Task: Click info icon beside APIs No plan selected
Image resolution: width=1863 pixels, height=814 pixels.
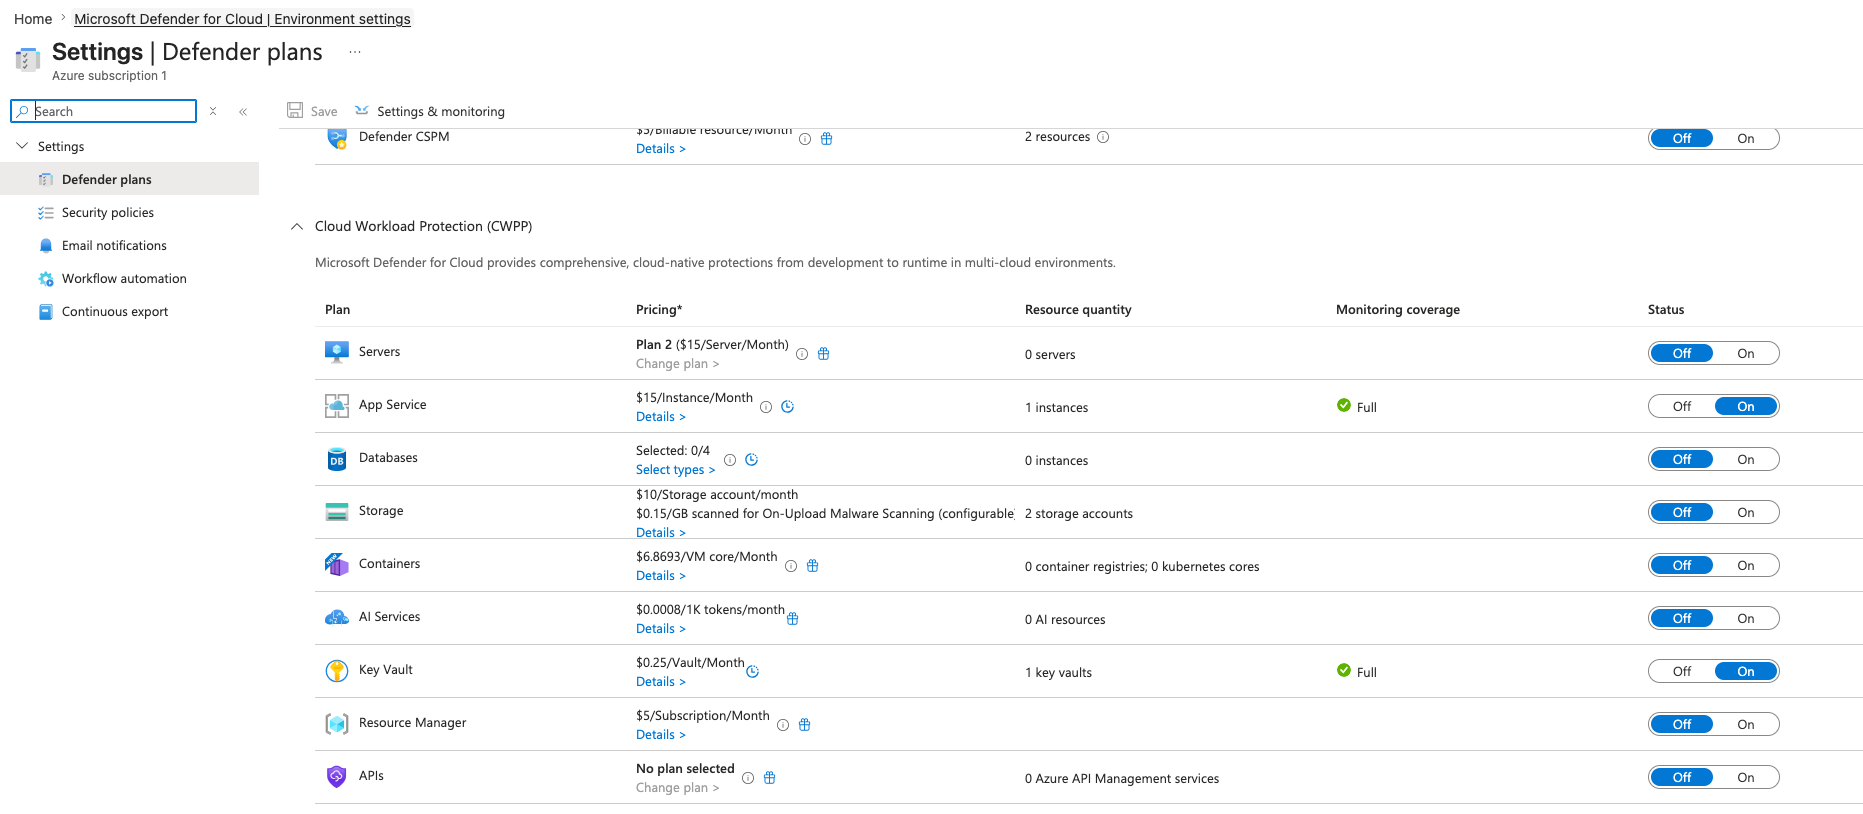Action: point(748,778)
